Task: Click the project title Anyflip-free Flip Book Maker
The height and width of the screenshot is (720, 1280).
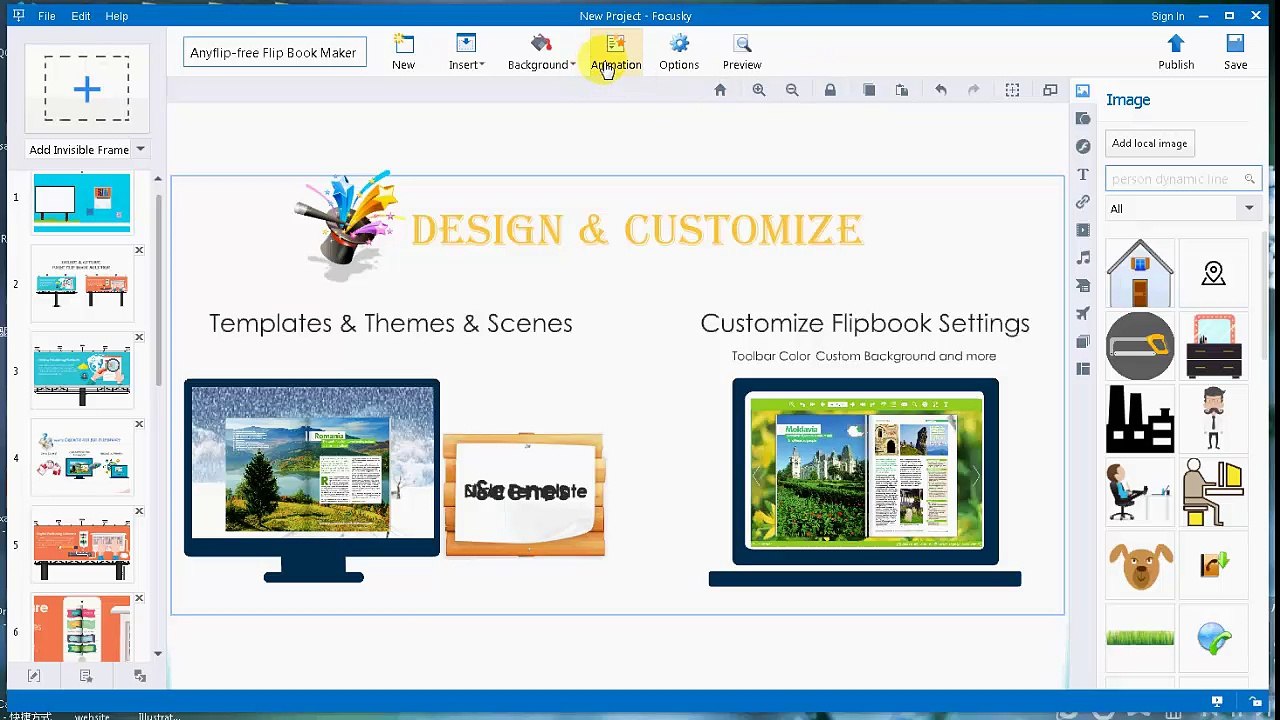Action: pyautogui.click(x=273, y=52)
